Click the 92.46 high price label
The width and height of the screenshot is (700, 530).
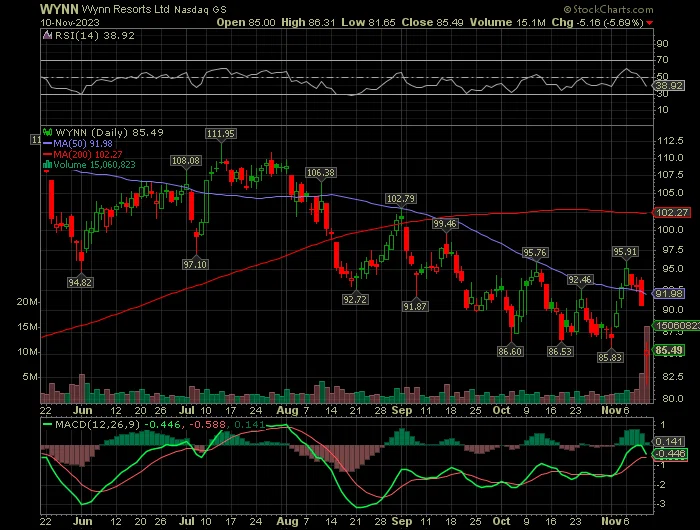click(580, 280)
